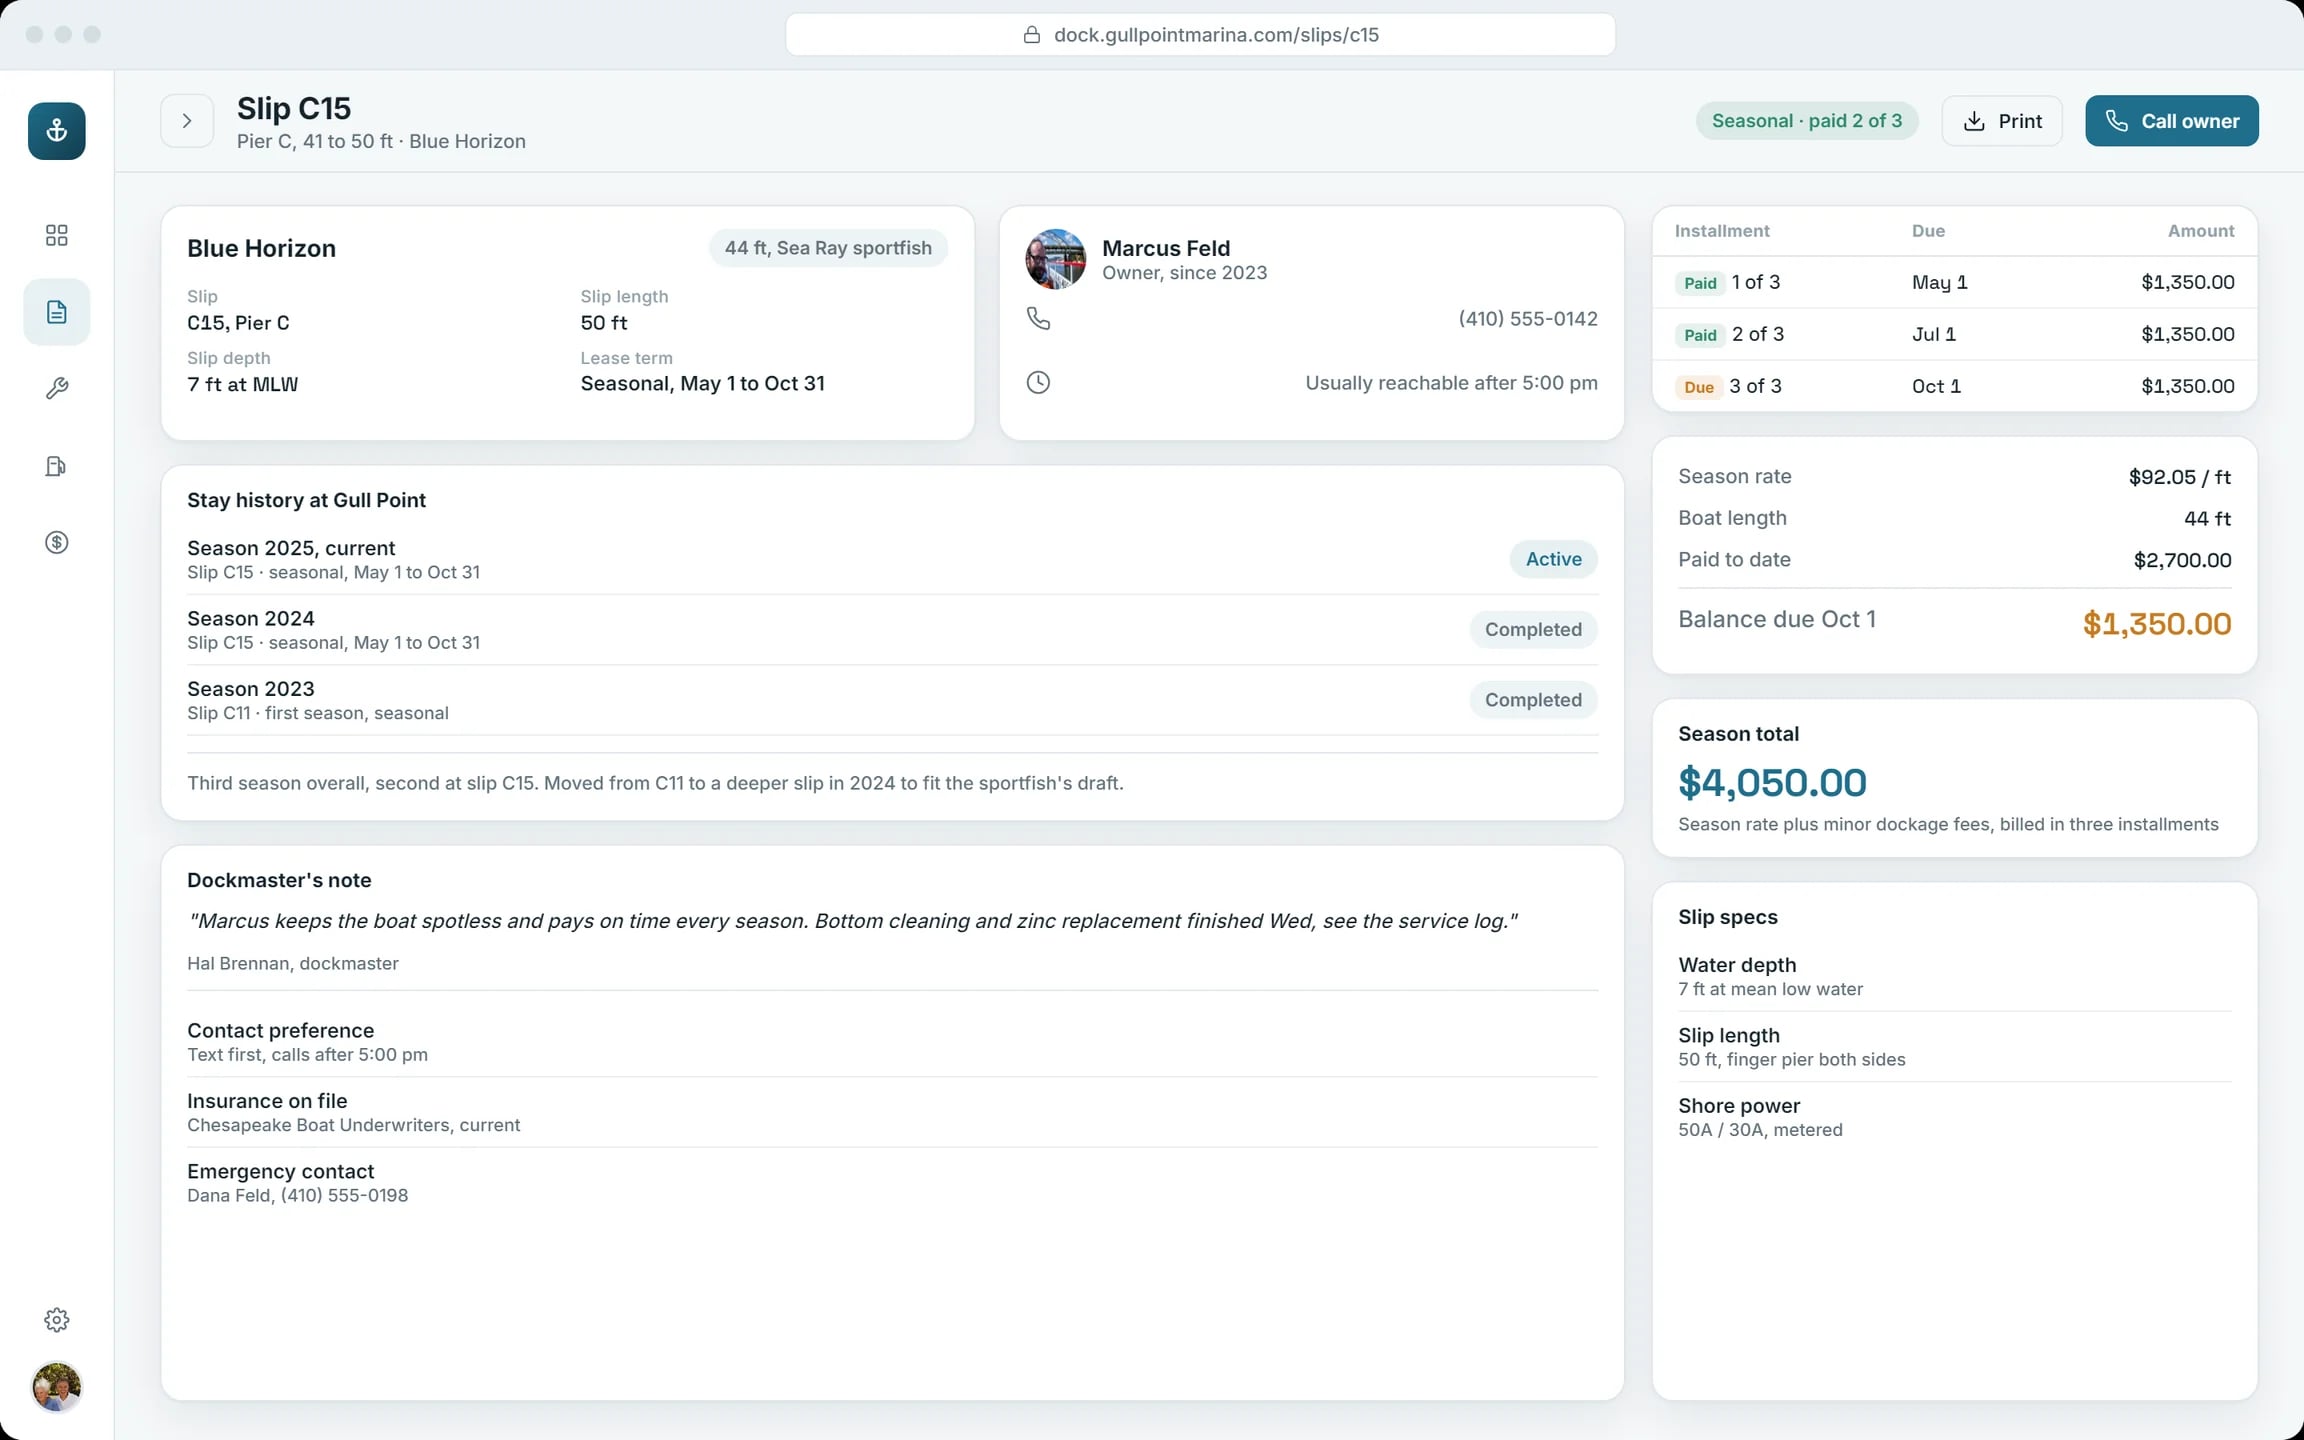Click the anchor marina logo

tap(56, 131)
